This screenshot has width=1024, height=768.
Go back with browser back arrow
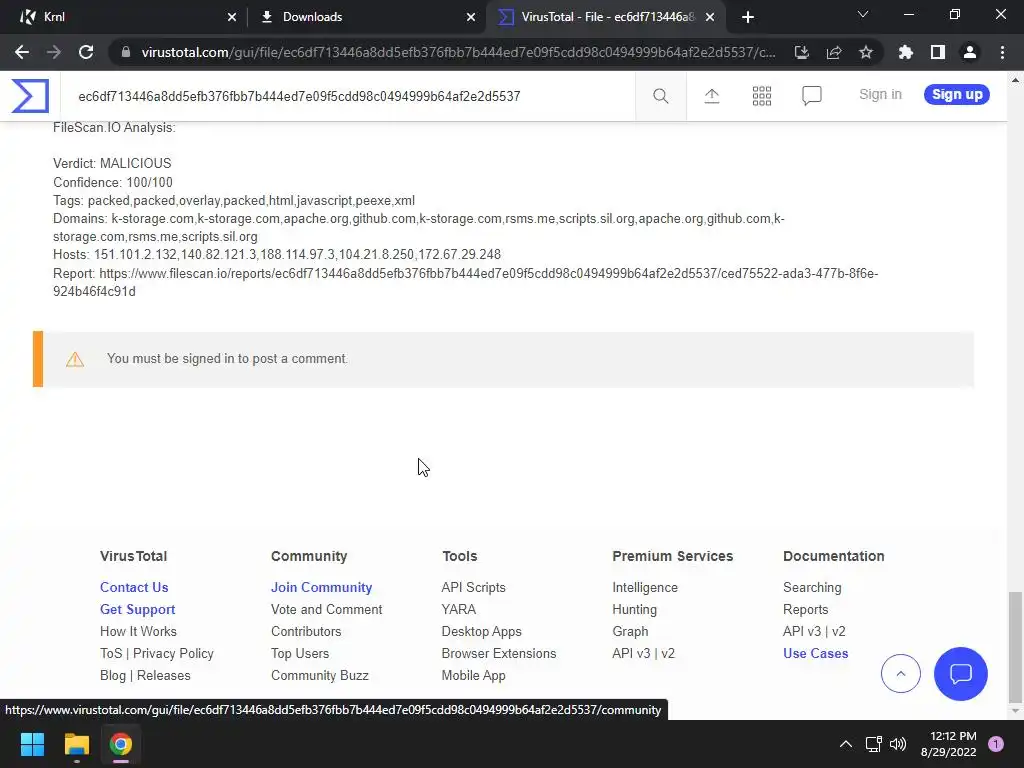pos(22,52)
